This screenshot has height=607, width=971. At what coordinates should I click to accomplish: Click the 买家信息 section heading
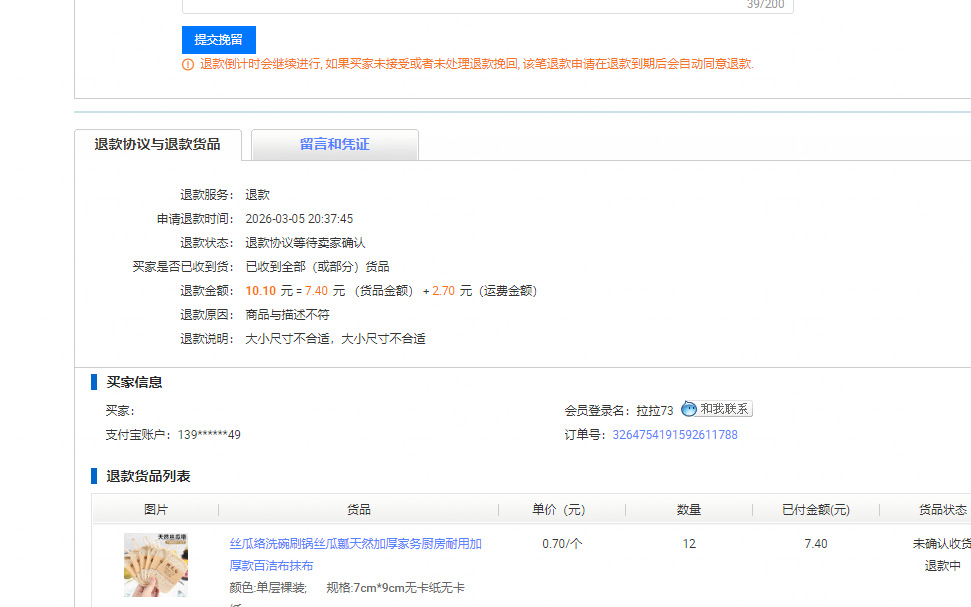click(x=134, y=382)
